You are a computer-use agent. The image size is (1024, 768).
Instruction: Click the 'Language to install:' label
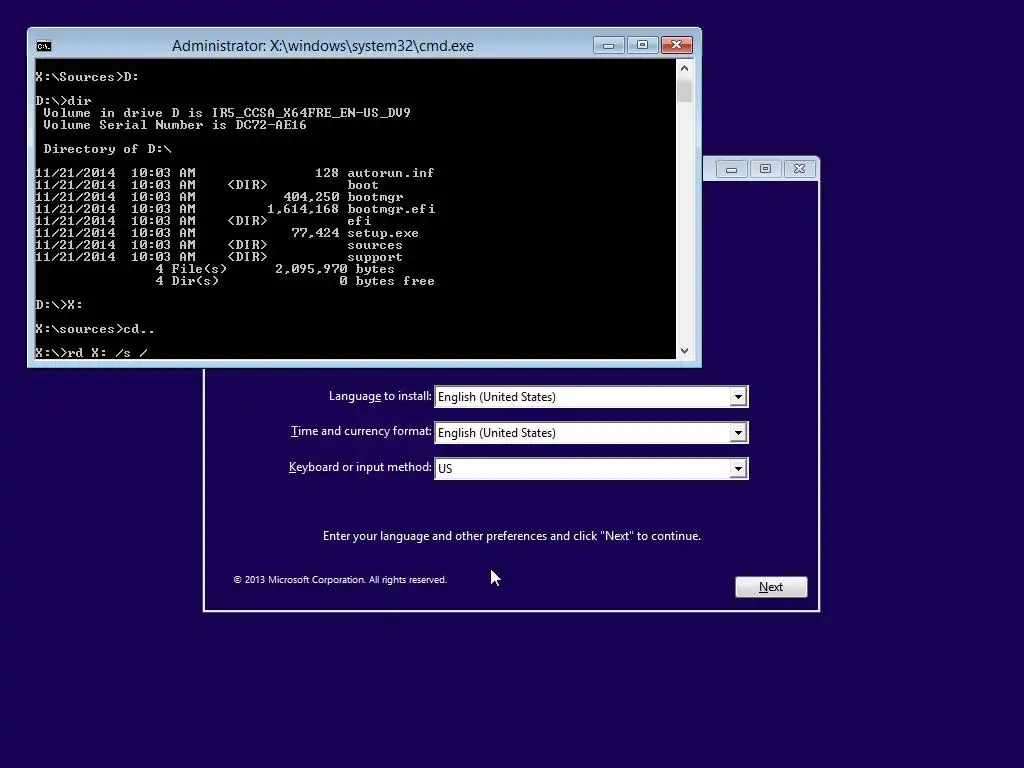coord(380,396)
